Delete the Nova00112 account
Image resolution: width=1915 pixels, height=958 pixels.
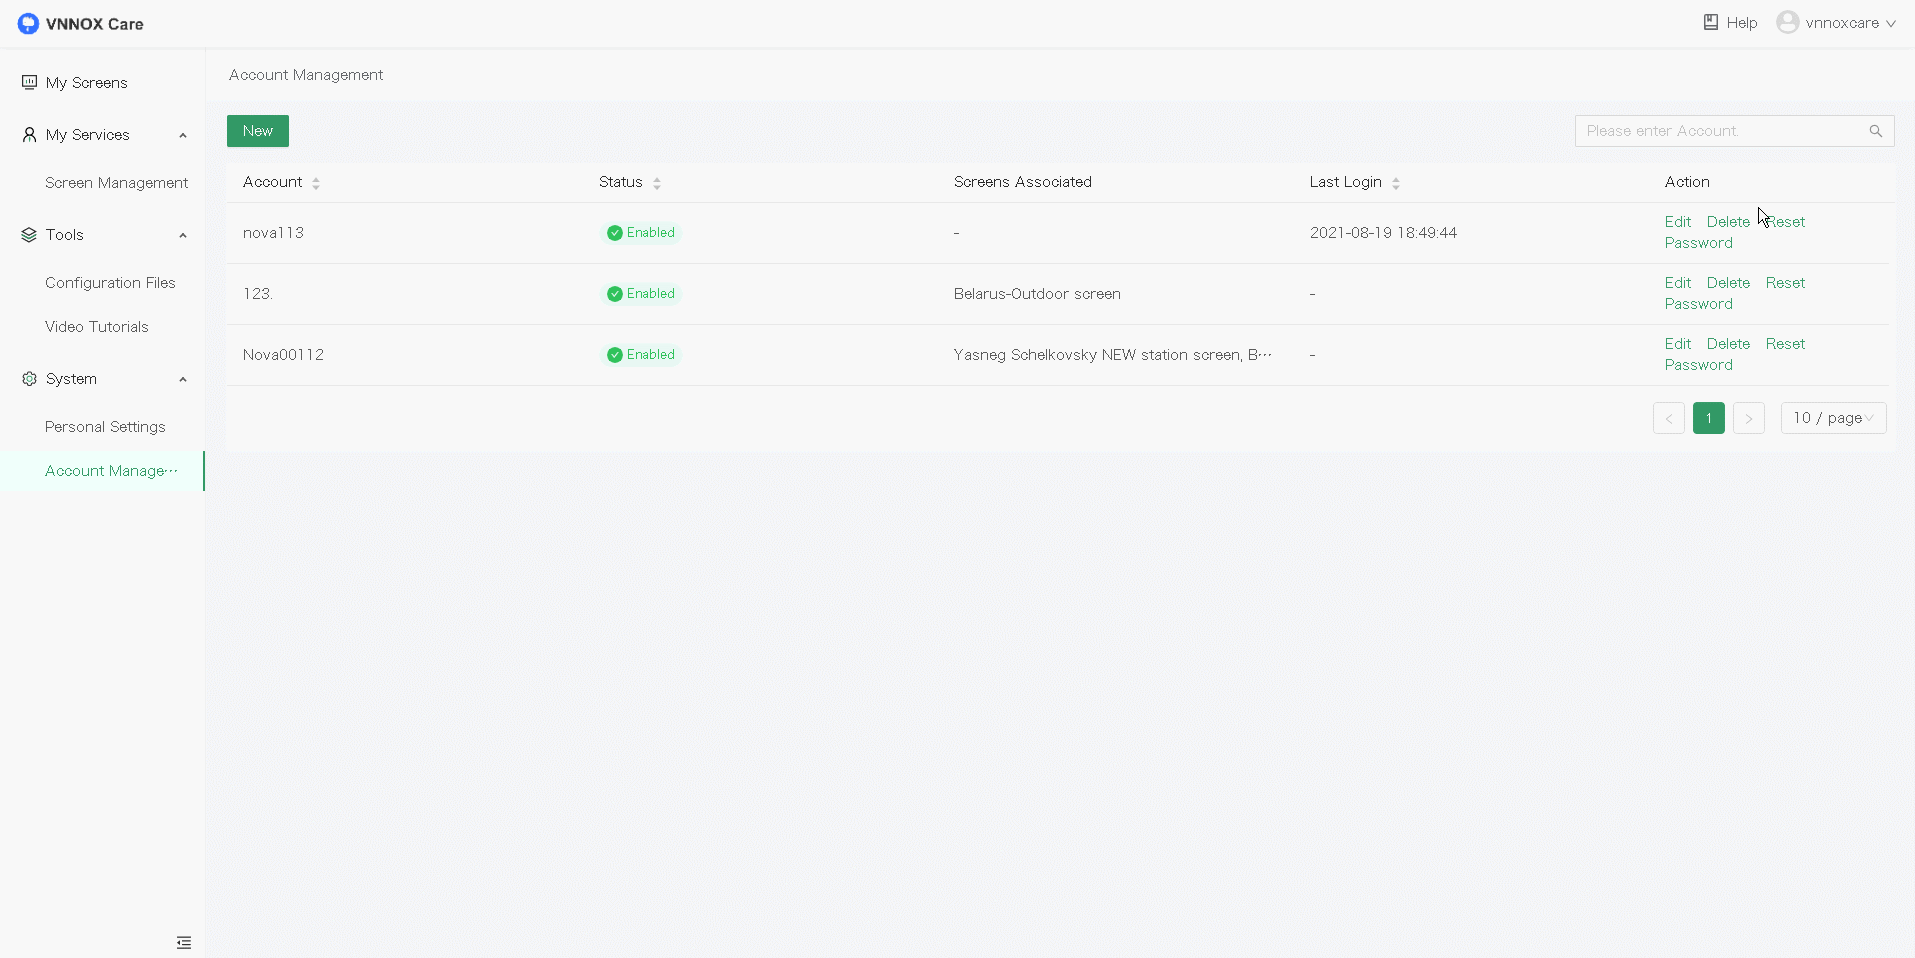click(1727, 344)
